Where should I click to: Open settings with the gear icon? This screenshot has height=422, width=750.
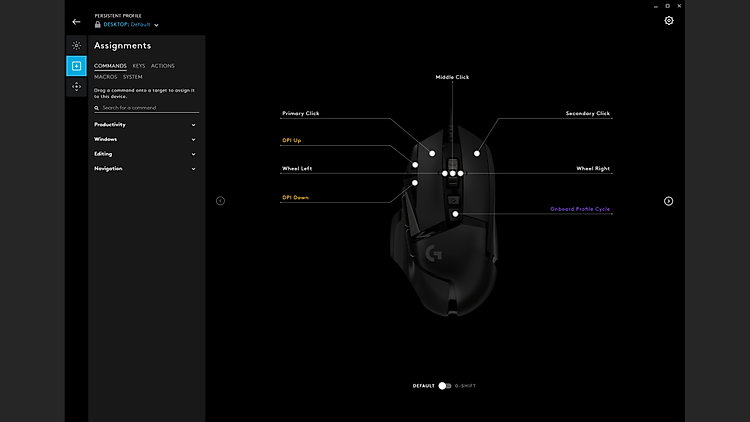click(x=669, y=21)
